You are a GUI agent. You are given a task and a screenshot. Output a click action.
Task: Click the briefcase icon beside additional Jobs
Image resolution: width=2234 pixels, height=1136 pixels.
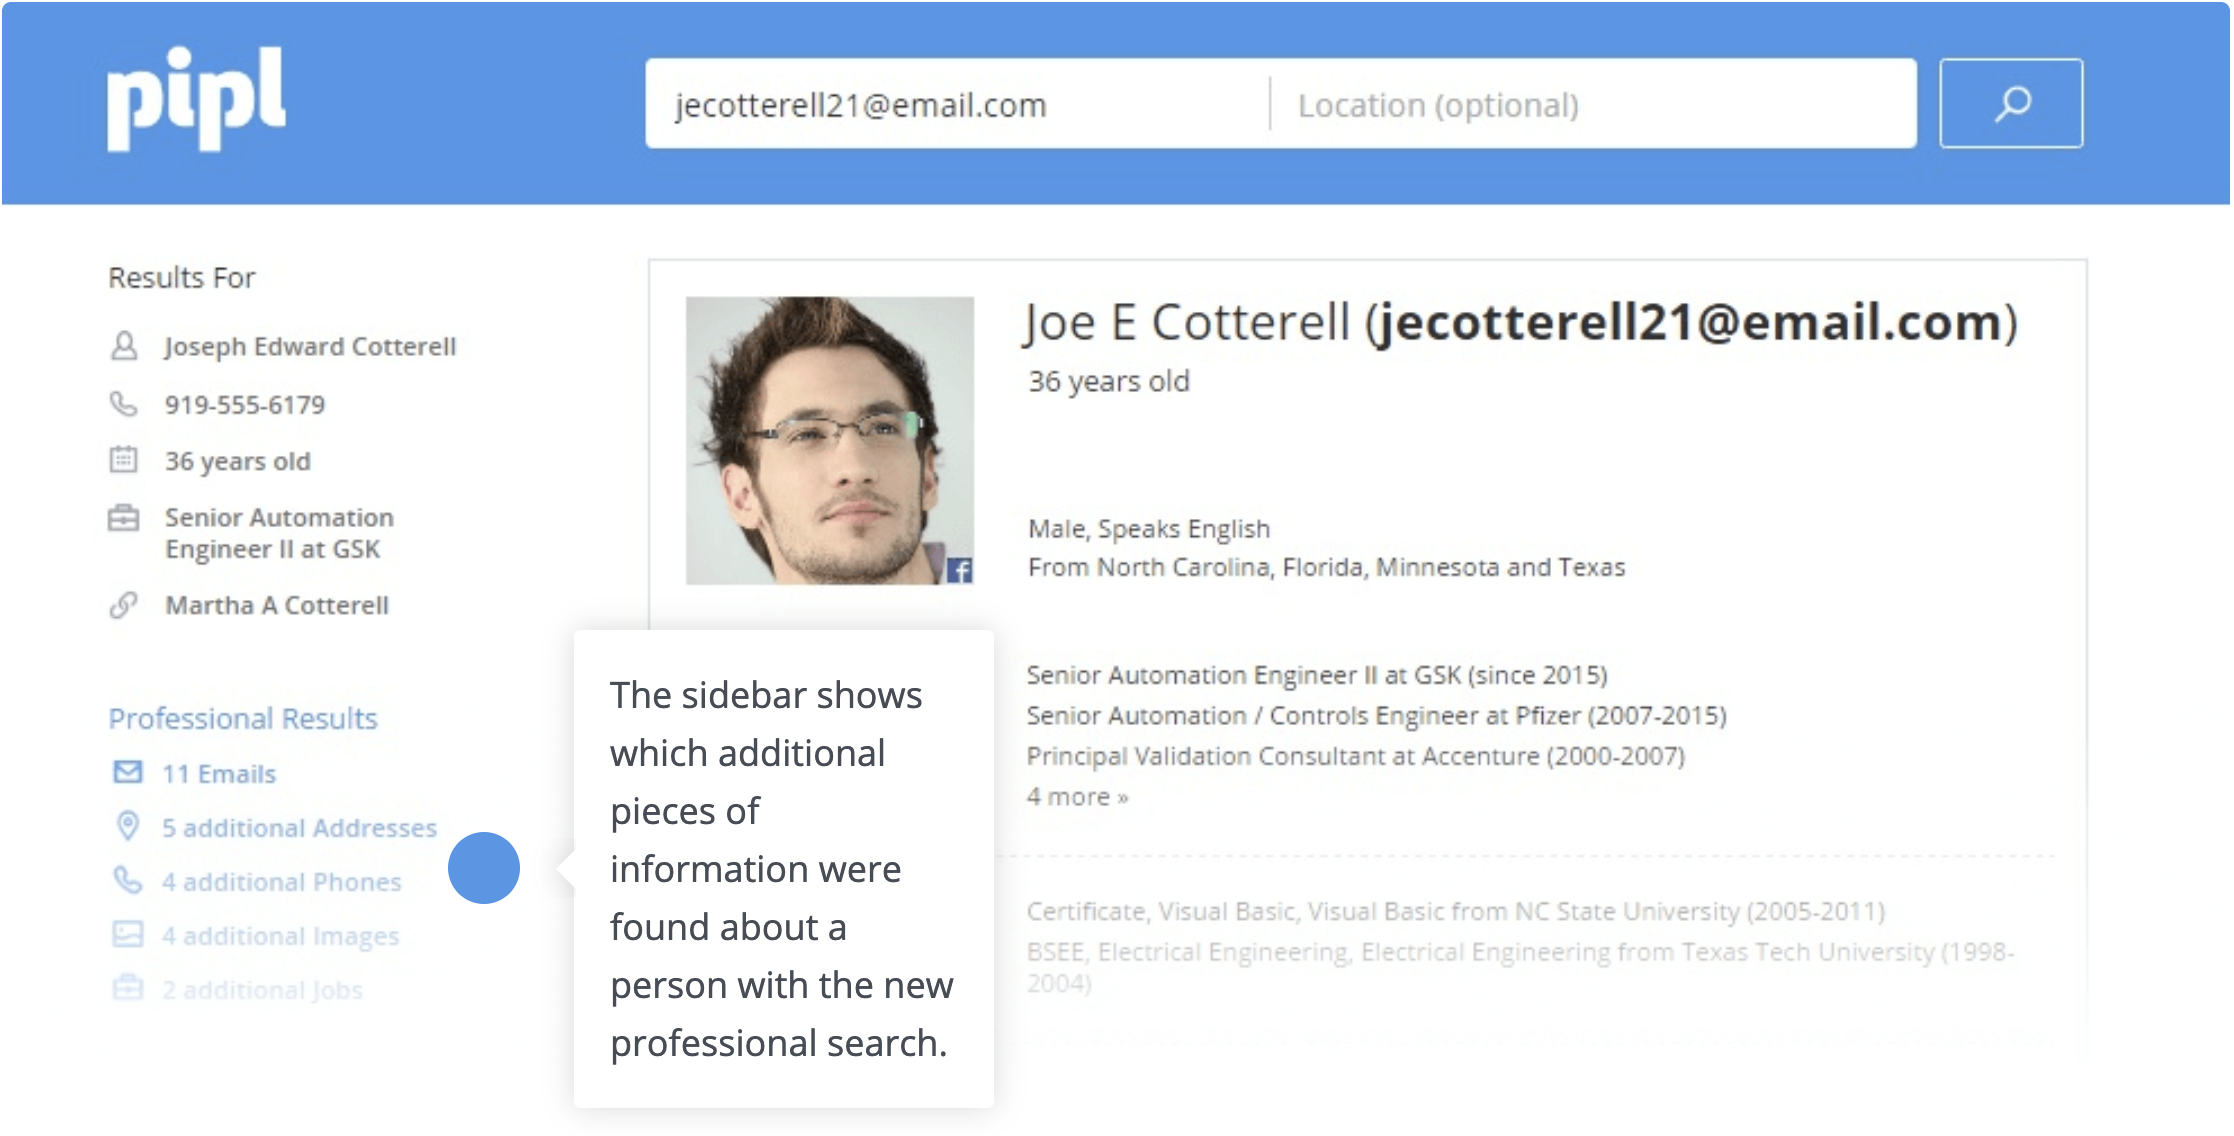(x=128, y=988)
